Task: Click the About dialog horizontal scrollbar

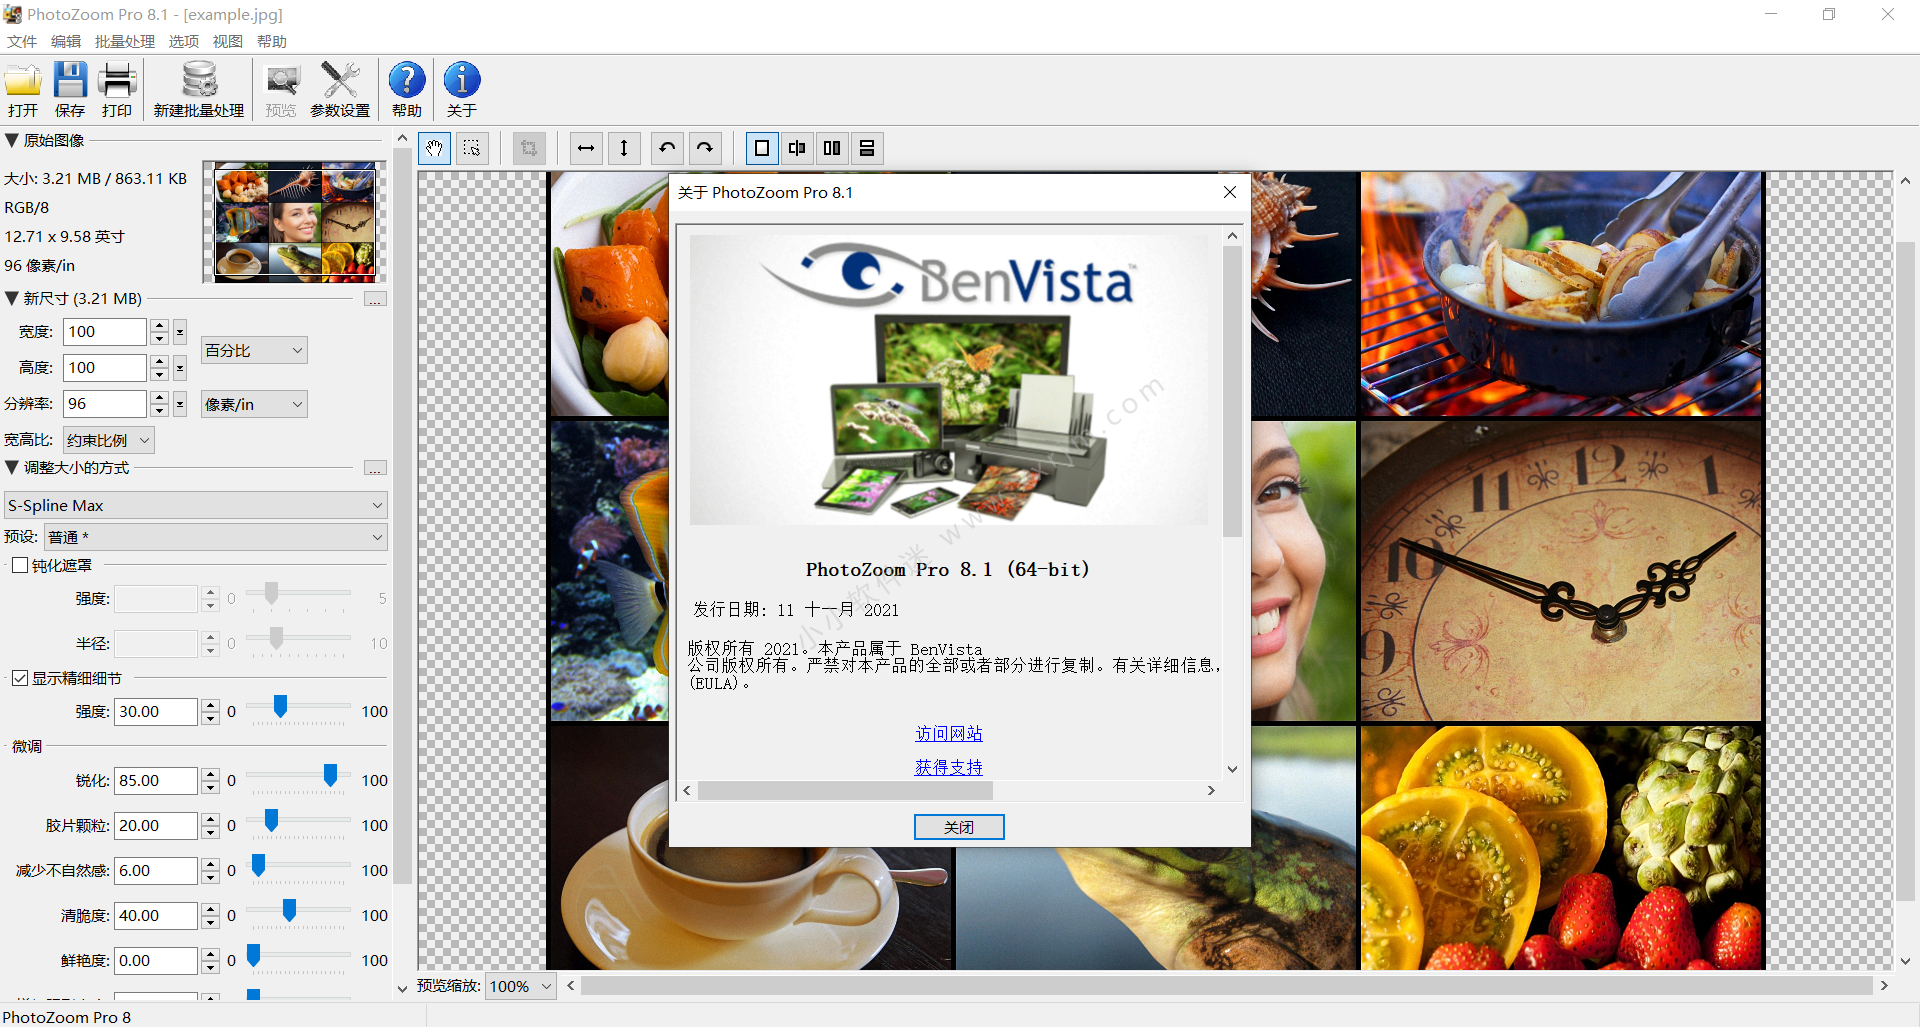Action: click(x=845, y=791)
